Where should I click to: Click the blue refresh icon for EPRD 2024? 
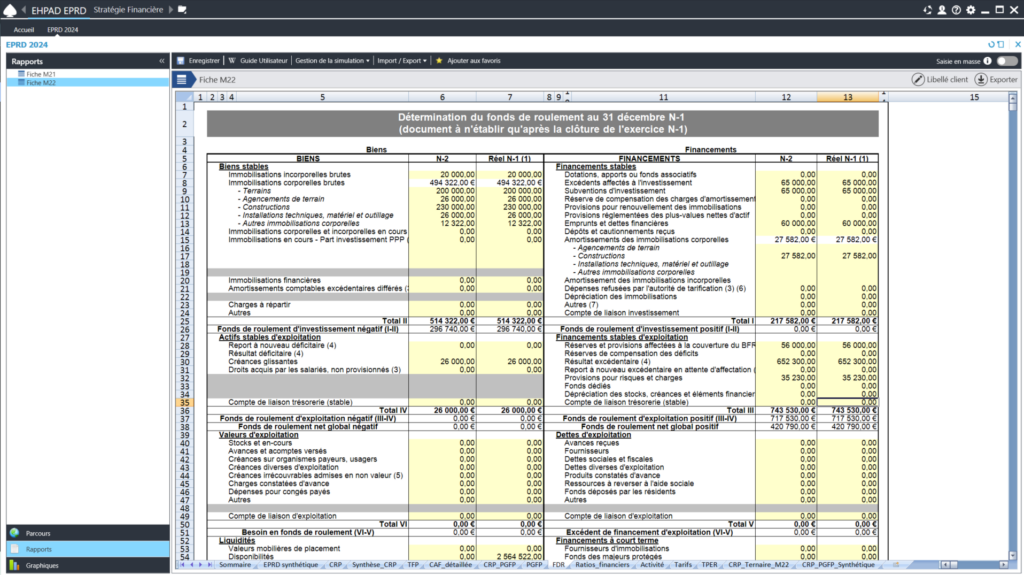[x=991, y=44]
